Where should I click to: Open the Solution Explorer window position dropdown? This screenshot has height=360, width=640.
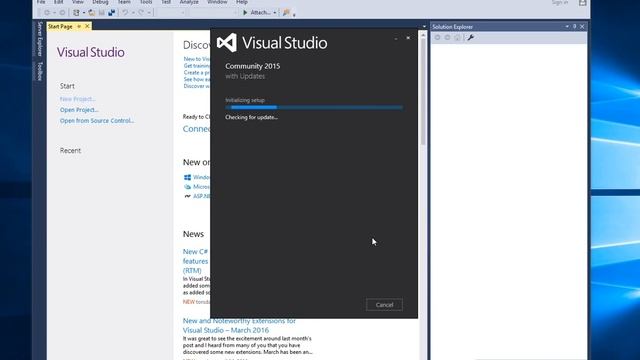(x=567, y=27)
